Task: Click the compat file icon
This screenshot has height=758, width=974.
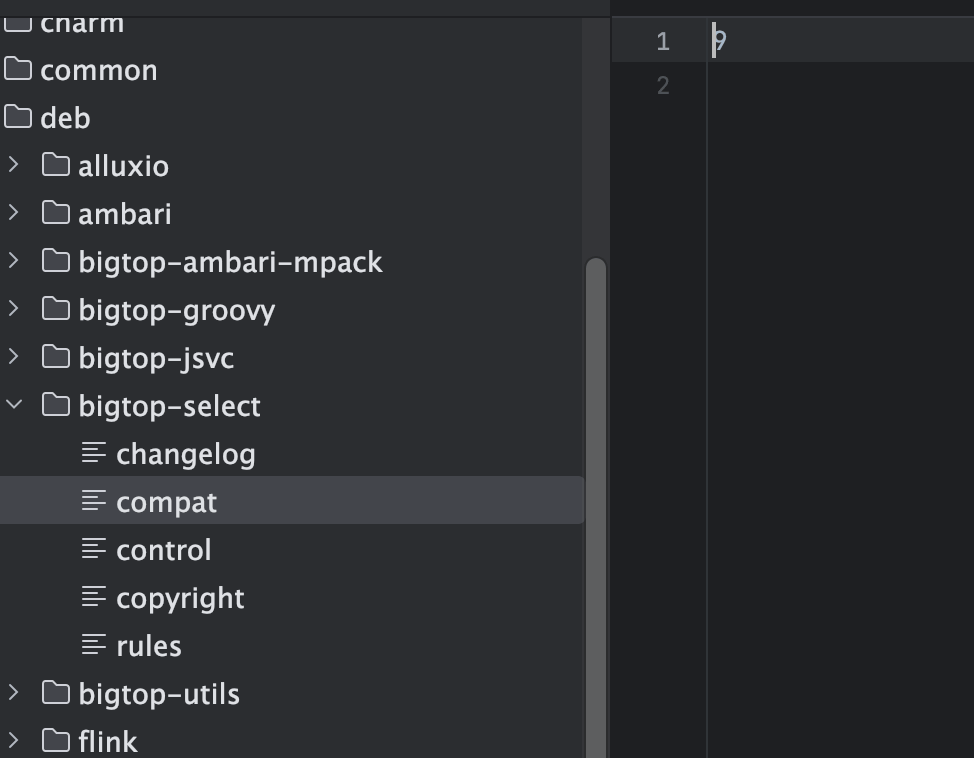Action: tap(94, 501)
